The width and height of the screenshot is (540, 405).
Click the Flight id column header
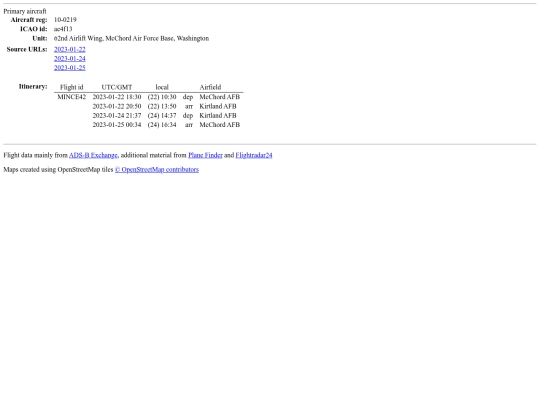[72, 87]
